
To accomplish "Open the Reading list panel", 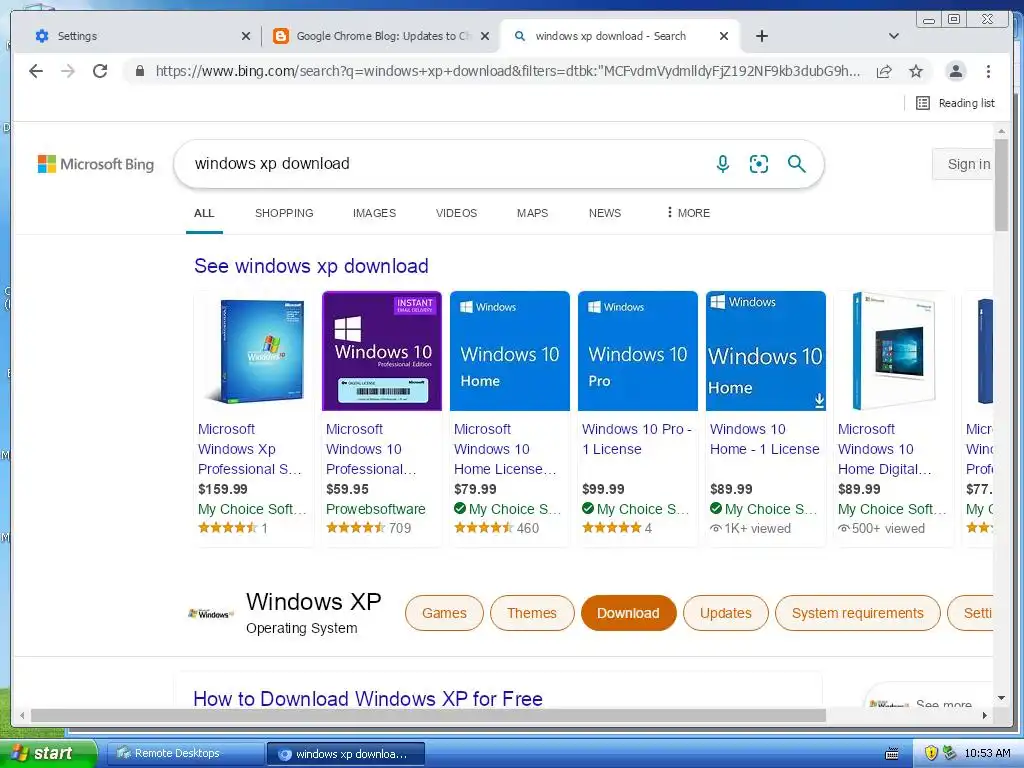I will pyautogui.click(x=955, y=103).
